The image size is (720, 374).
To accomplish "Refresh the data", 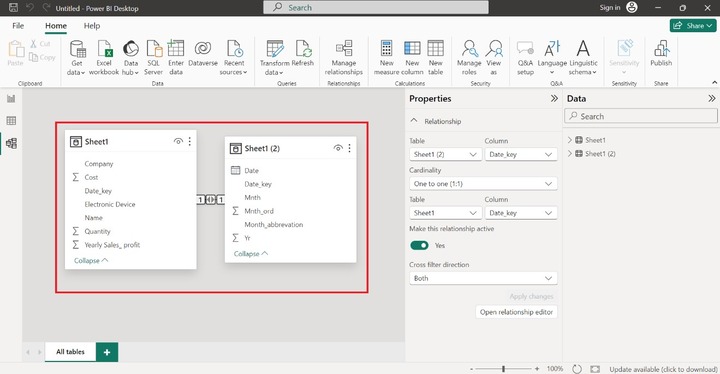I will point(303,54).
